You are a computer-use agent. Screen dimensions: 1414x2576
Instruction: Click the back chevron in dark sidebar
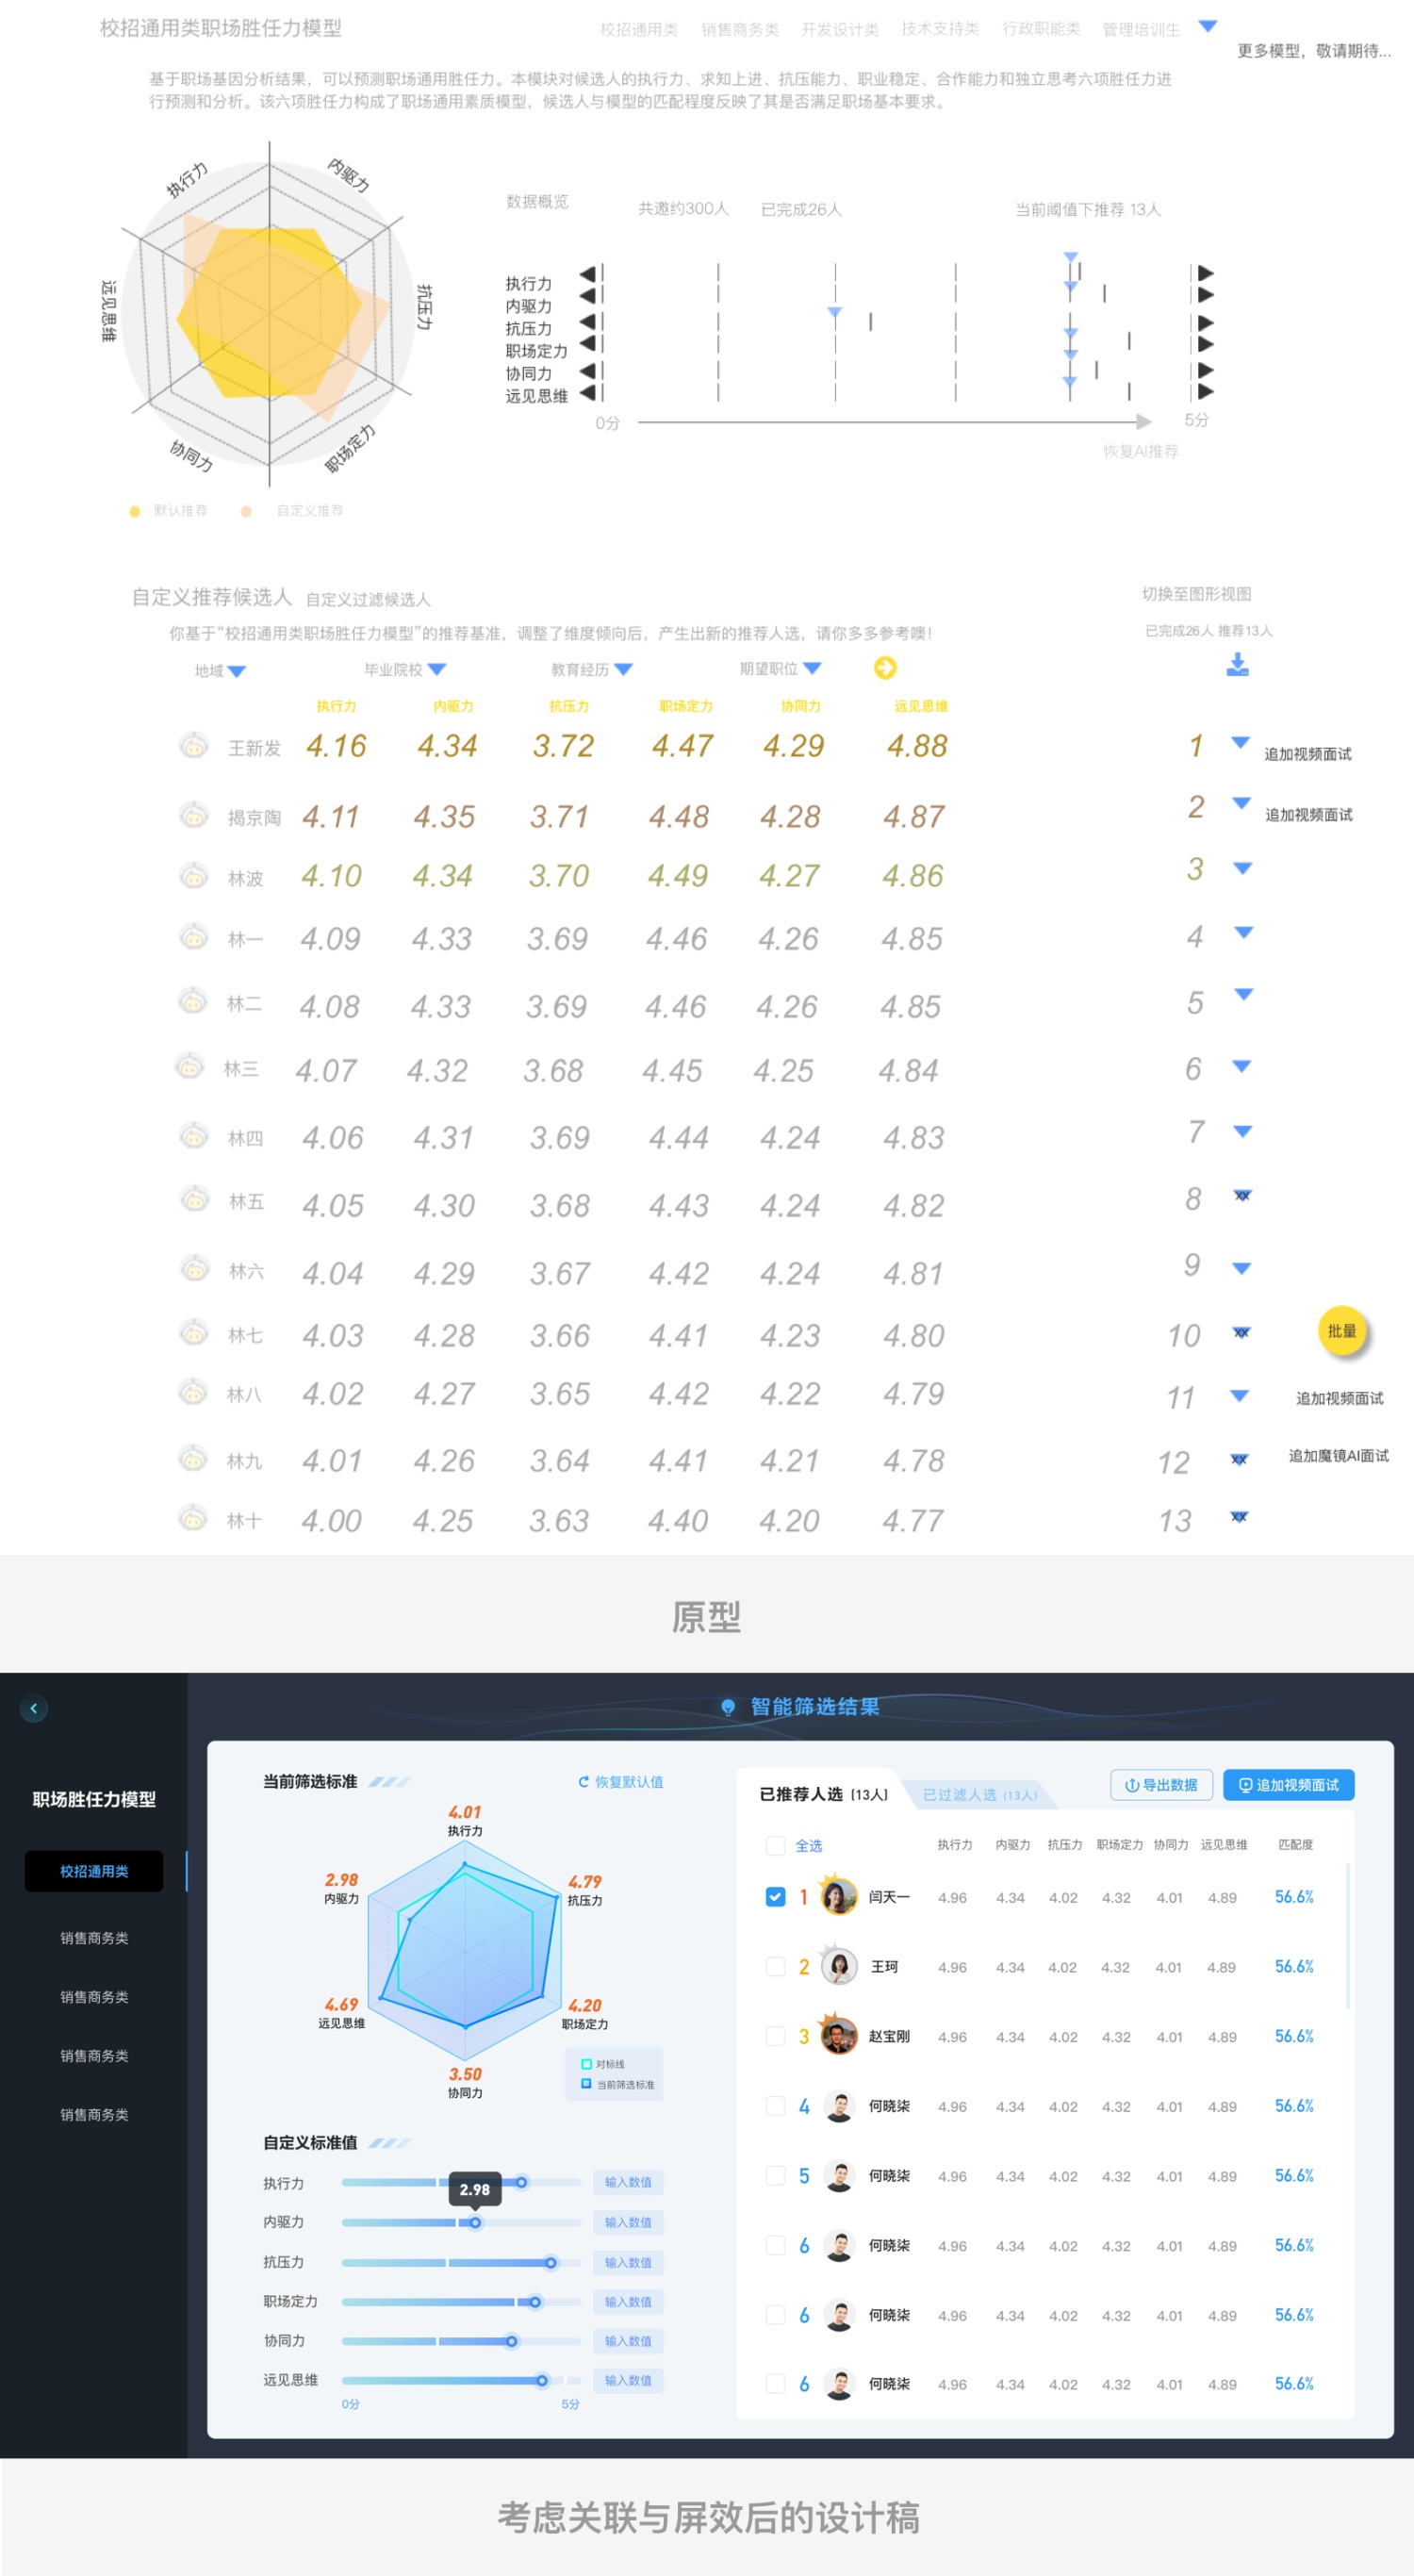pos(34,1708)
